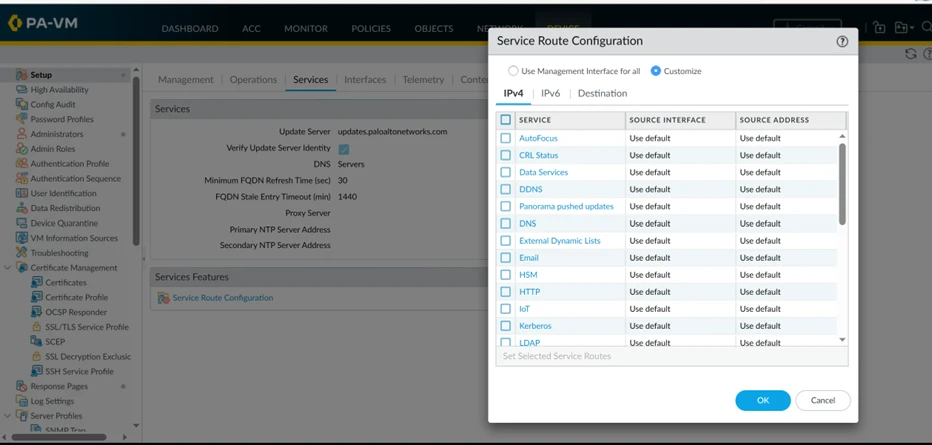Check the CRL Status row checkbox
932x445 pixels.
pyautogui.click(x=506, y=156)
